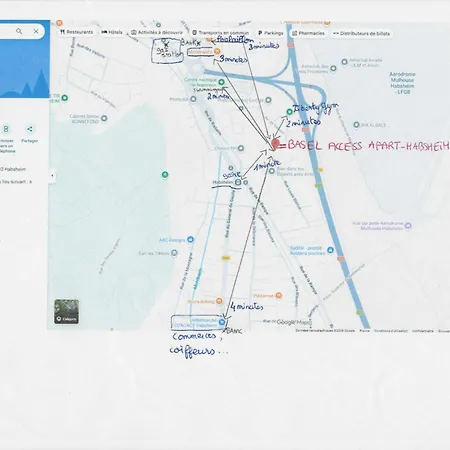The image size is (450, 450).
Task: Collapse the side panel arrow
Action: pyautogui.click(x=52, y=175)
